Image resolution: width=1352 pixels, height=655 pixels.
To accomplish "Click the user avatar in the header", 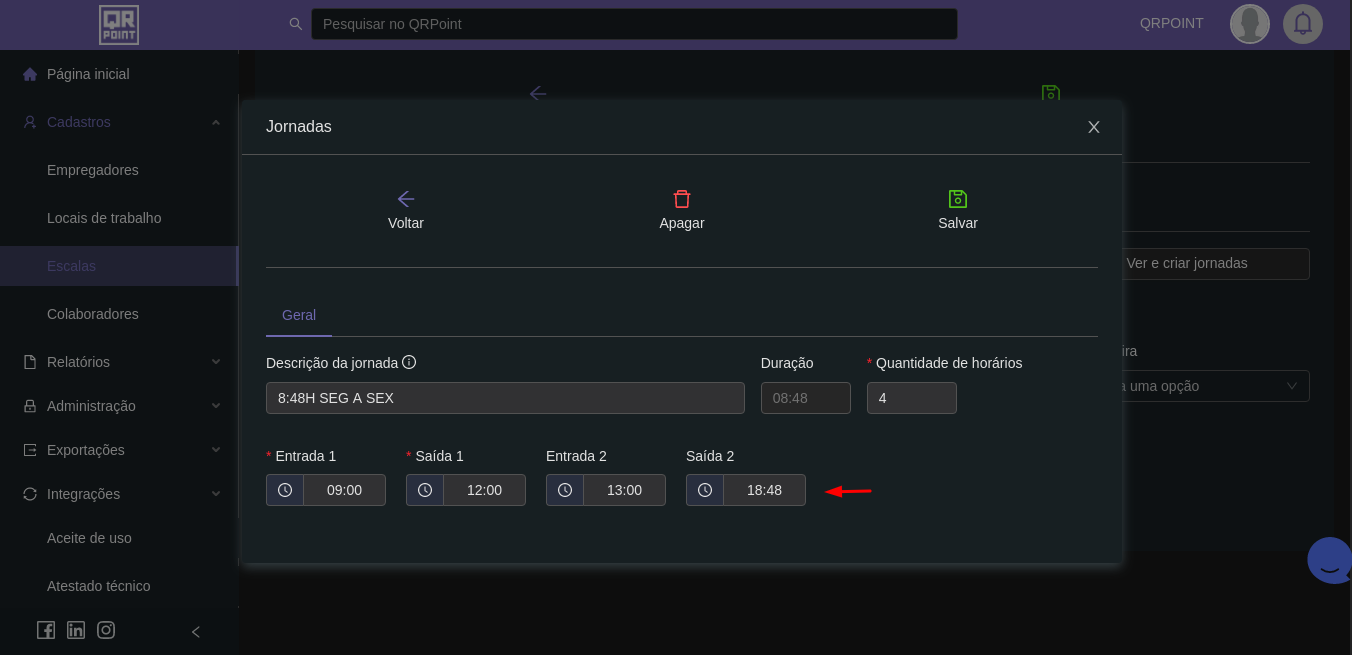I will tap(1249, 24).
